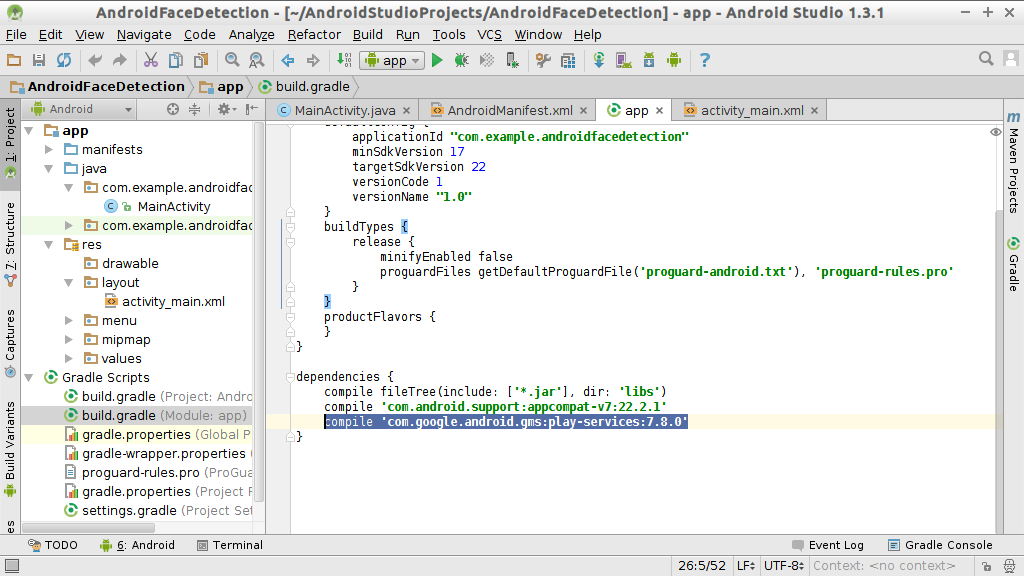Viewport: 1024px width, 576px height.
Task: Open the SDK Manager icon
Action: [x=649, y=61]
